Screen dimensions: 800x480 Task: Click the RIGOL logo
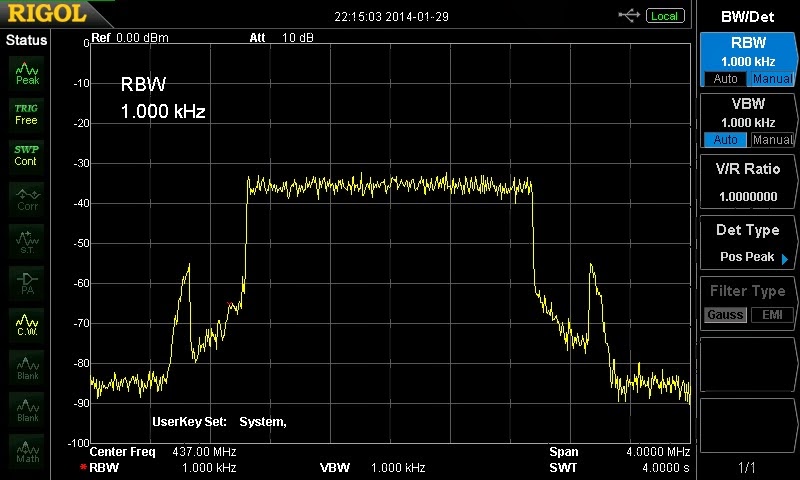pos(47,13)
